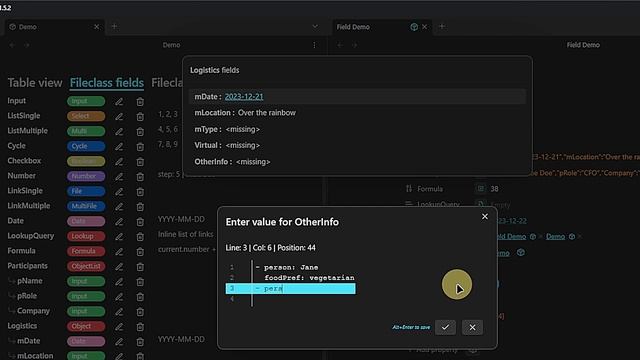Delete the ListSingle field trash icon

pyautogui.click(x=140, y=117)
